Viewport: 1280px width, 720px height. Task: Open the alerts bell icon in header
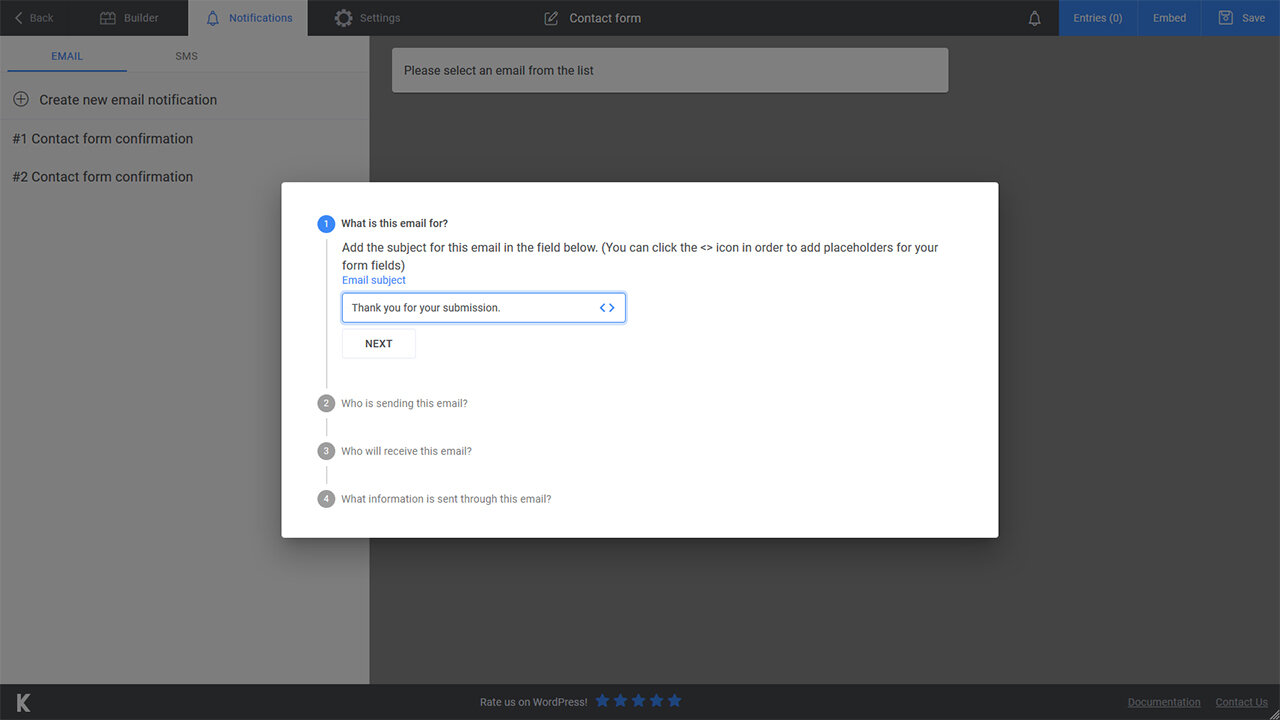coord(1035,18)
